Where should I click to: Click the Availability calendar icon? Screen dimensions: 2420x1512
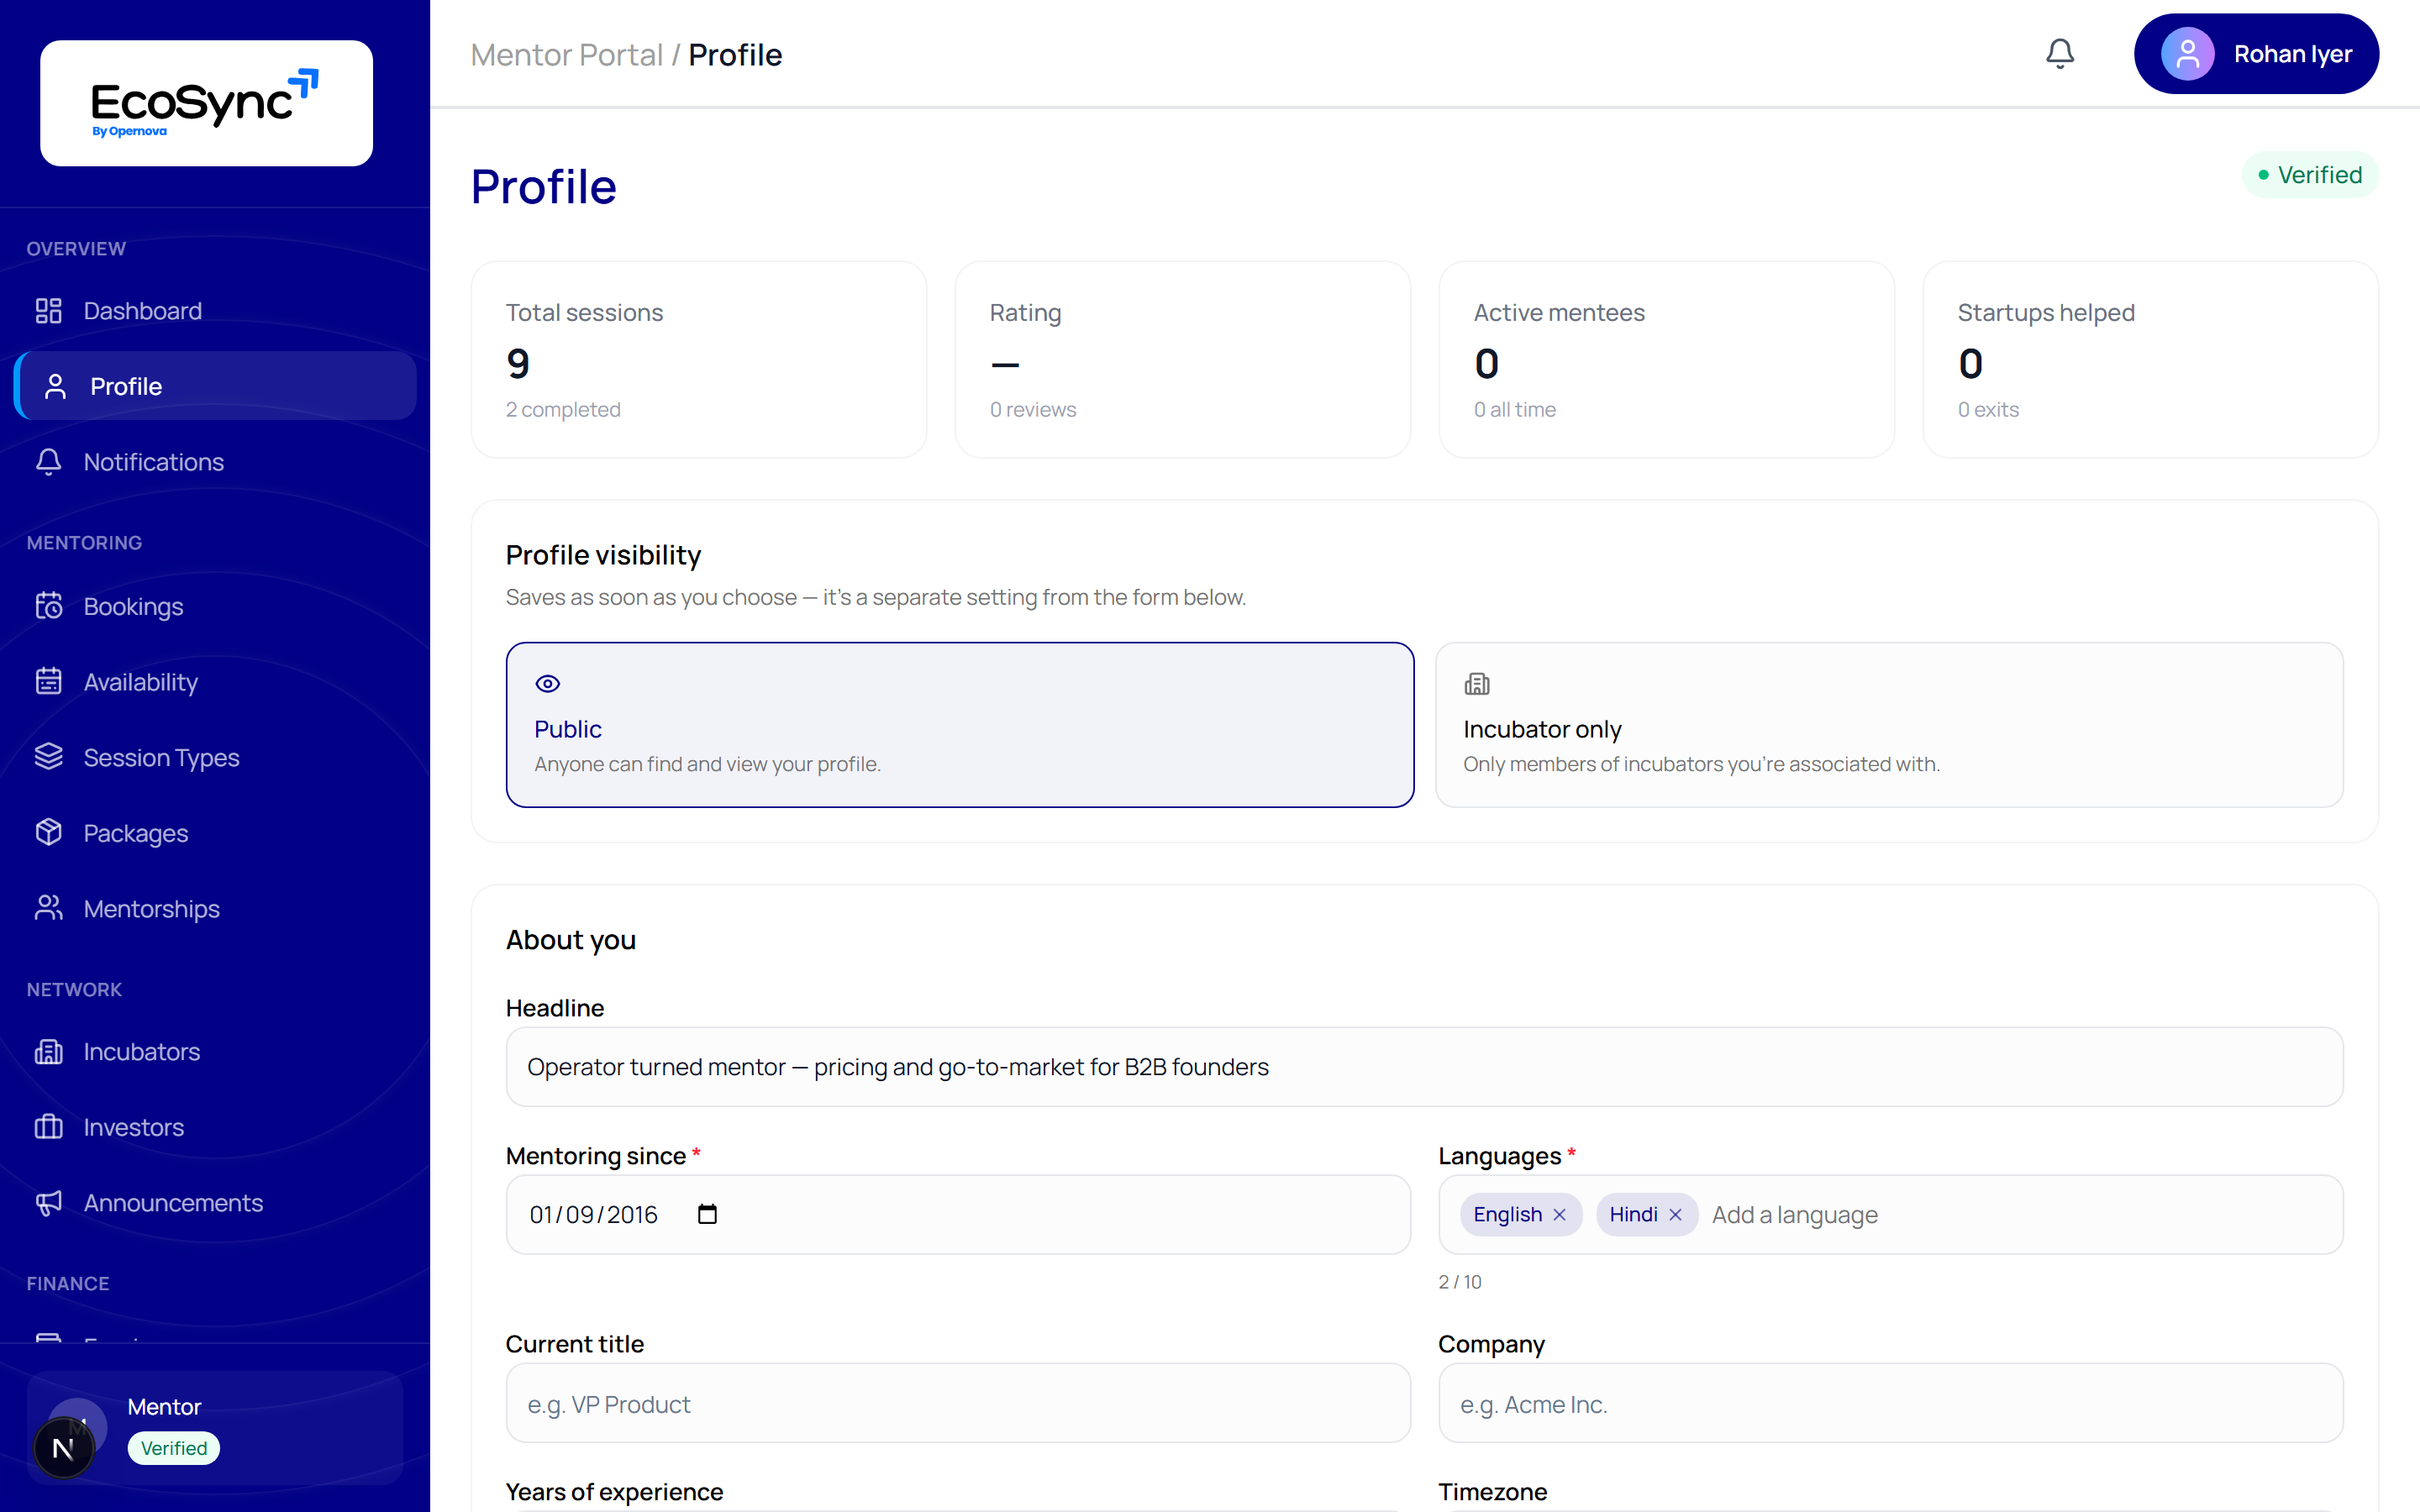click(x=48, y=682)
